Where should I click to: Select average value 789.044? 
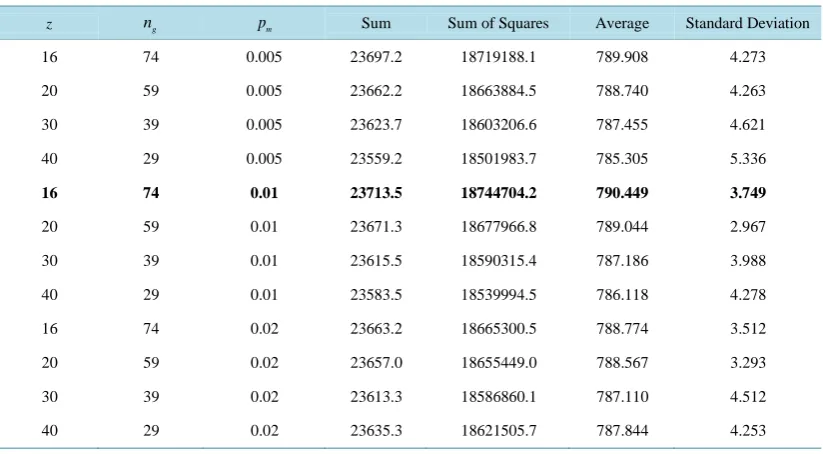pos(622,227)
